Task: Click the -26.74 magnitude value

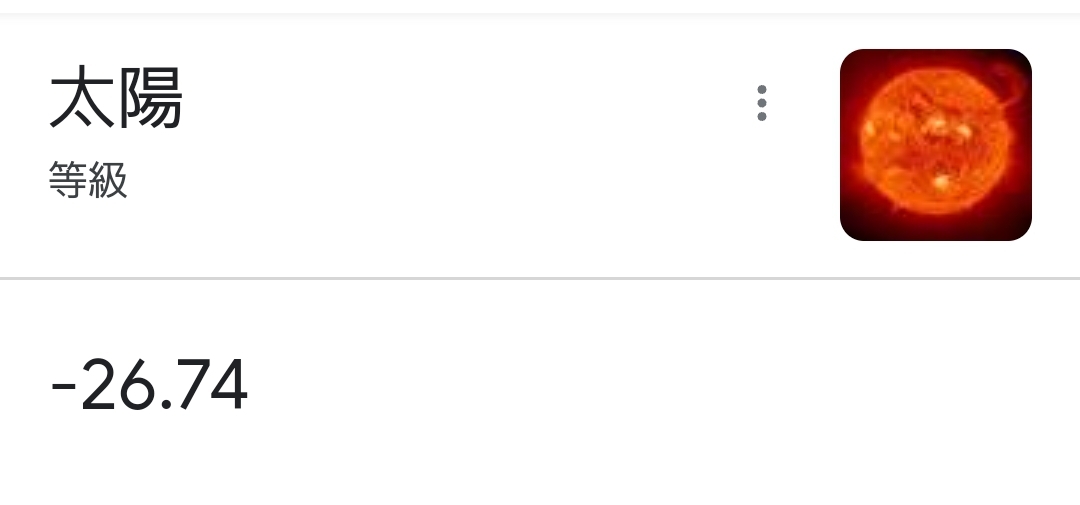Action: (149, 386)
